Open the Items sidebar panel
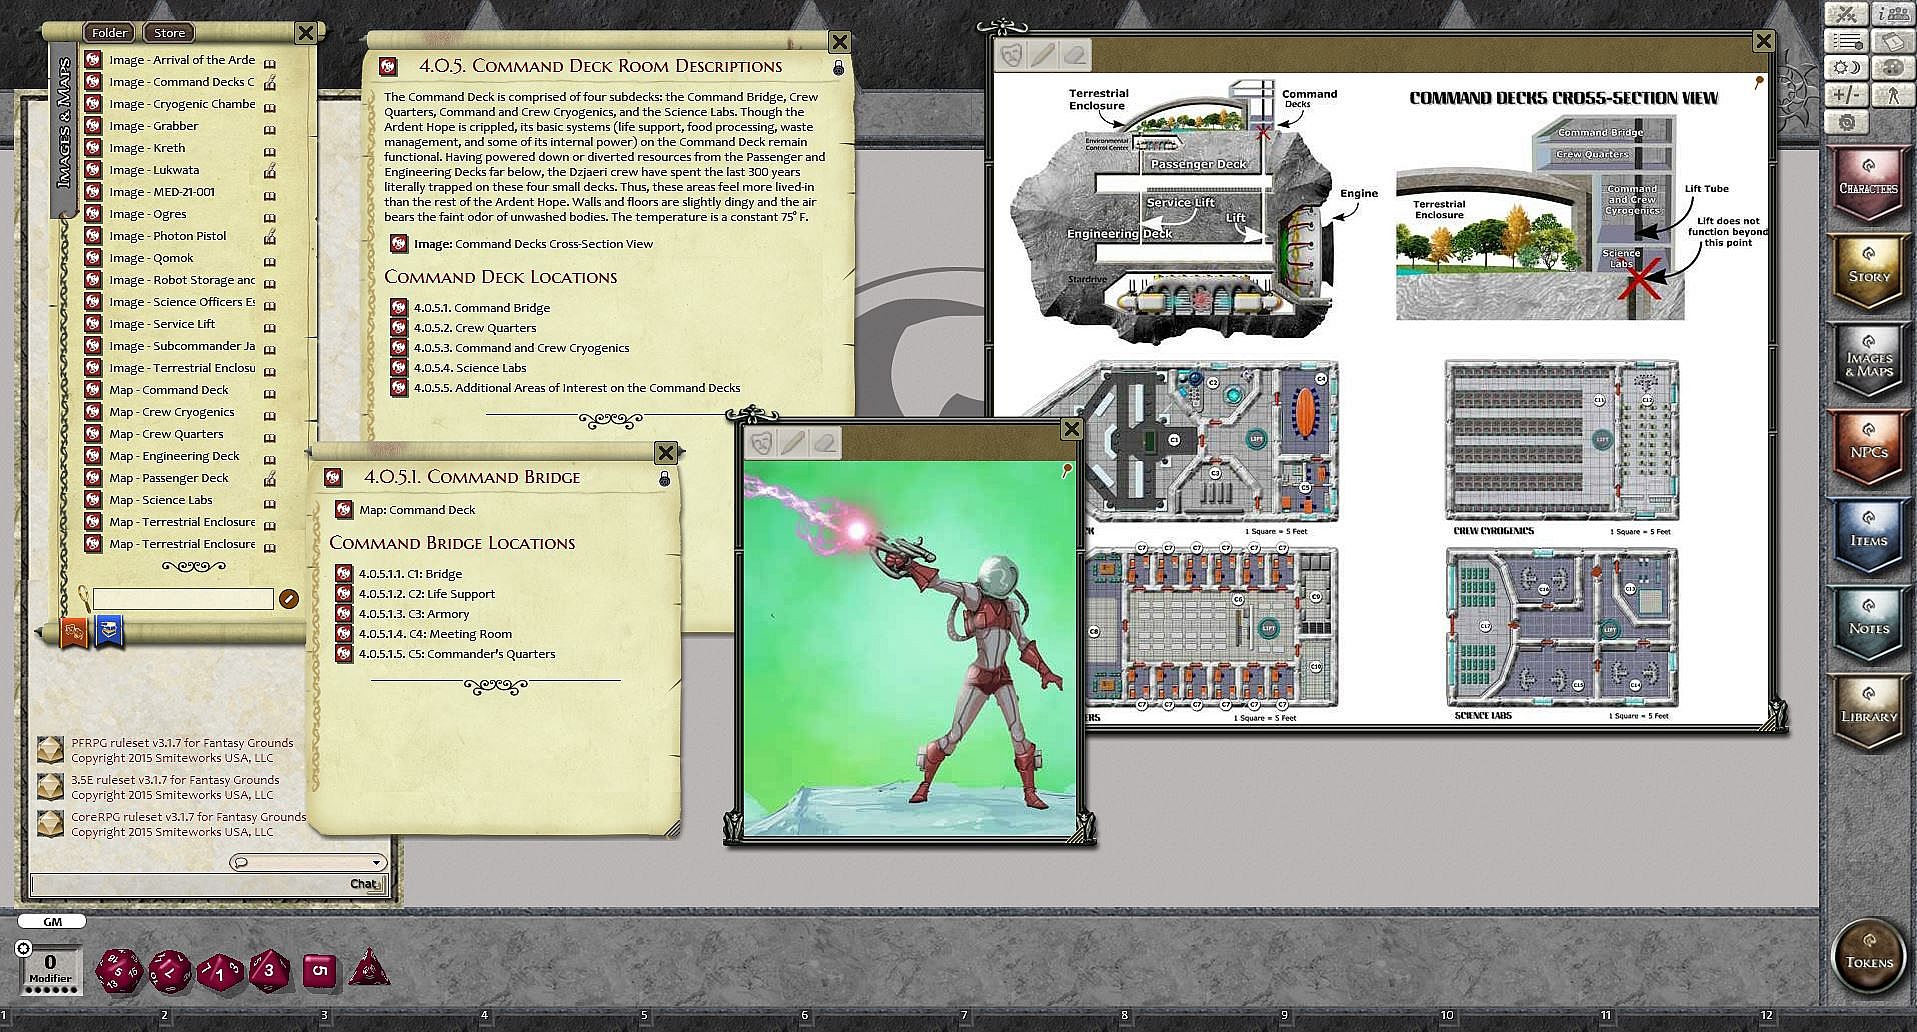 [x=1868, y=536]
